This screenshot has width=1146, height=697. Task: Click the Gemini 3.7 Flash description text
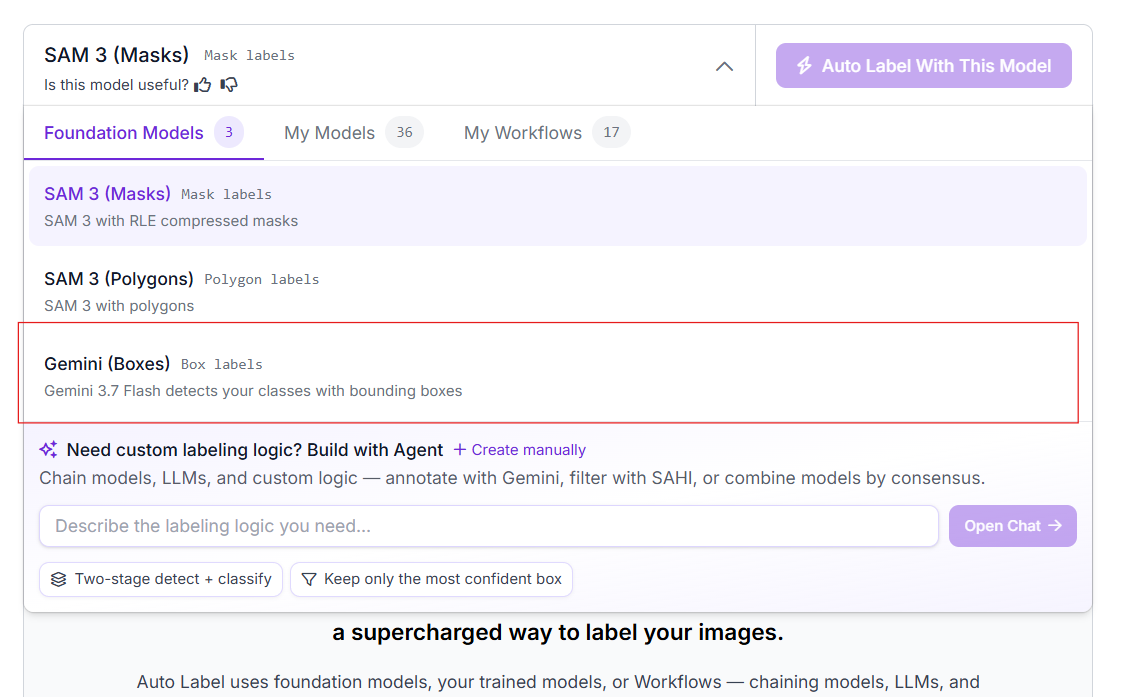click(x=253, y=391)
